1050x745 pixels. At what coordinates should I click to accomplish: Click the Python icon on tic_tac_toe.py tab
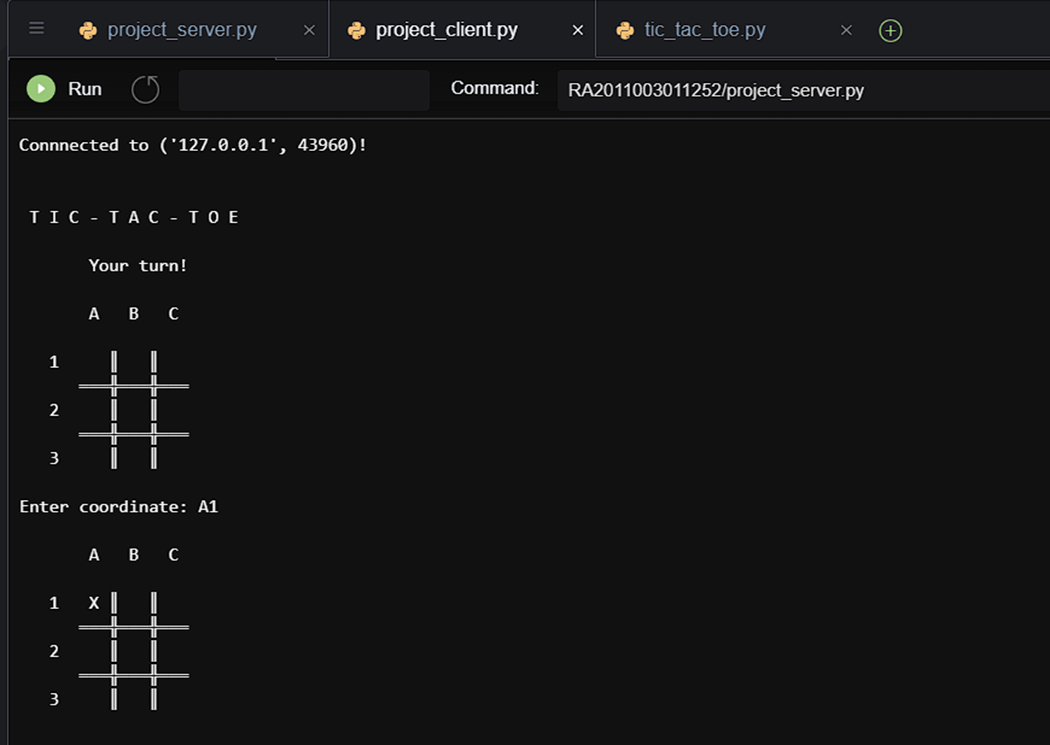pos(626,30)
